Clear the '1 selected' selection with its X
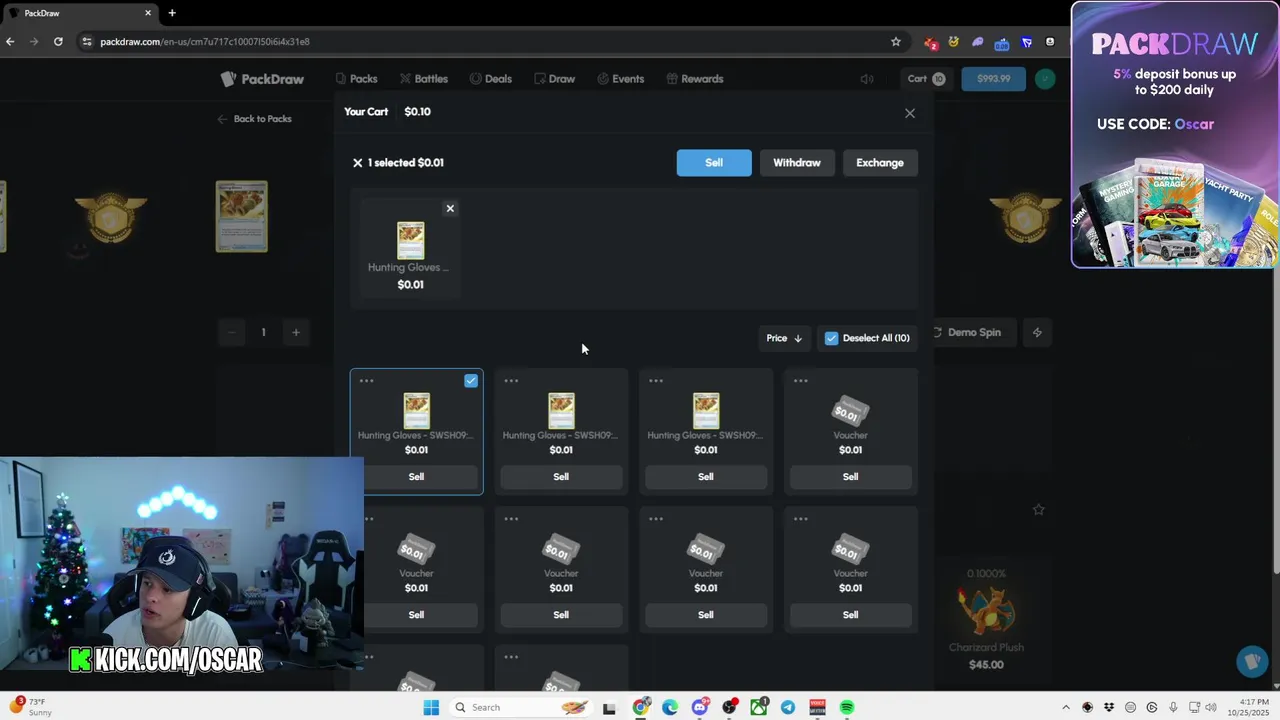 pyautogui.click(x=357, y=162)
